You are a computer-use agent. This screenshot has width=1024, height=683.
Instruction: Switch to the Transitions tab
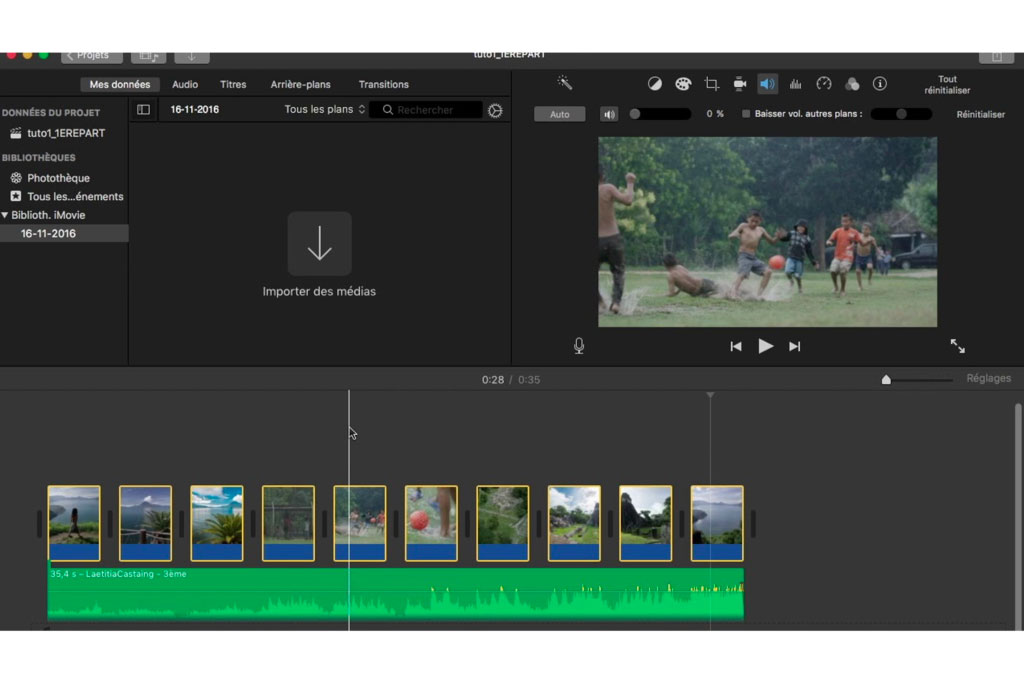pos(383,85)
